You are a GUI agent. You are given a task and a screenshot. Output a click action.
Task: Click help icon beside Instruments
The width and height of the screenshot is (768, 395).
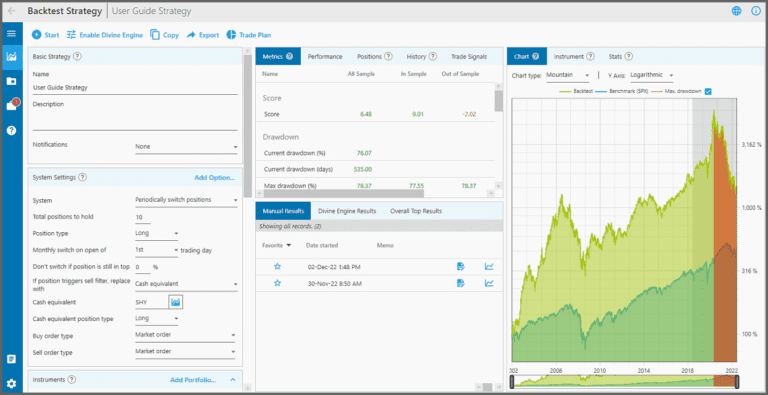tap(72, 379)
